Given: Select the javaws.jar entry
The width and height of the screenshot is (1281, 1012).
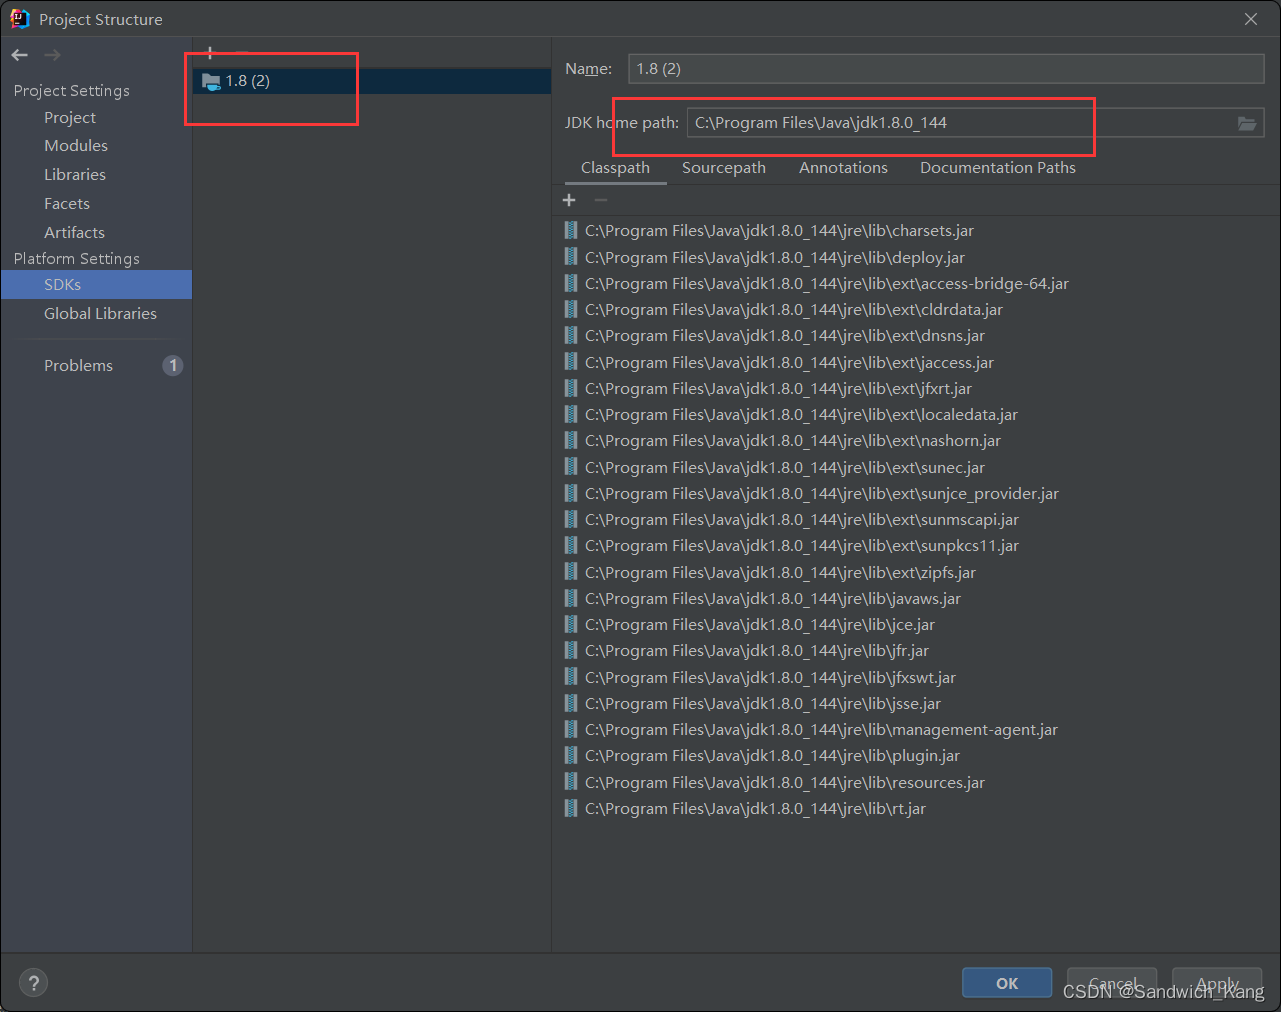Looking at the screenshot, I should (x=763, y=598).
